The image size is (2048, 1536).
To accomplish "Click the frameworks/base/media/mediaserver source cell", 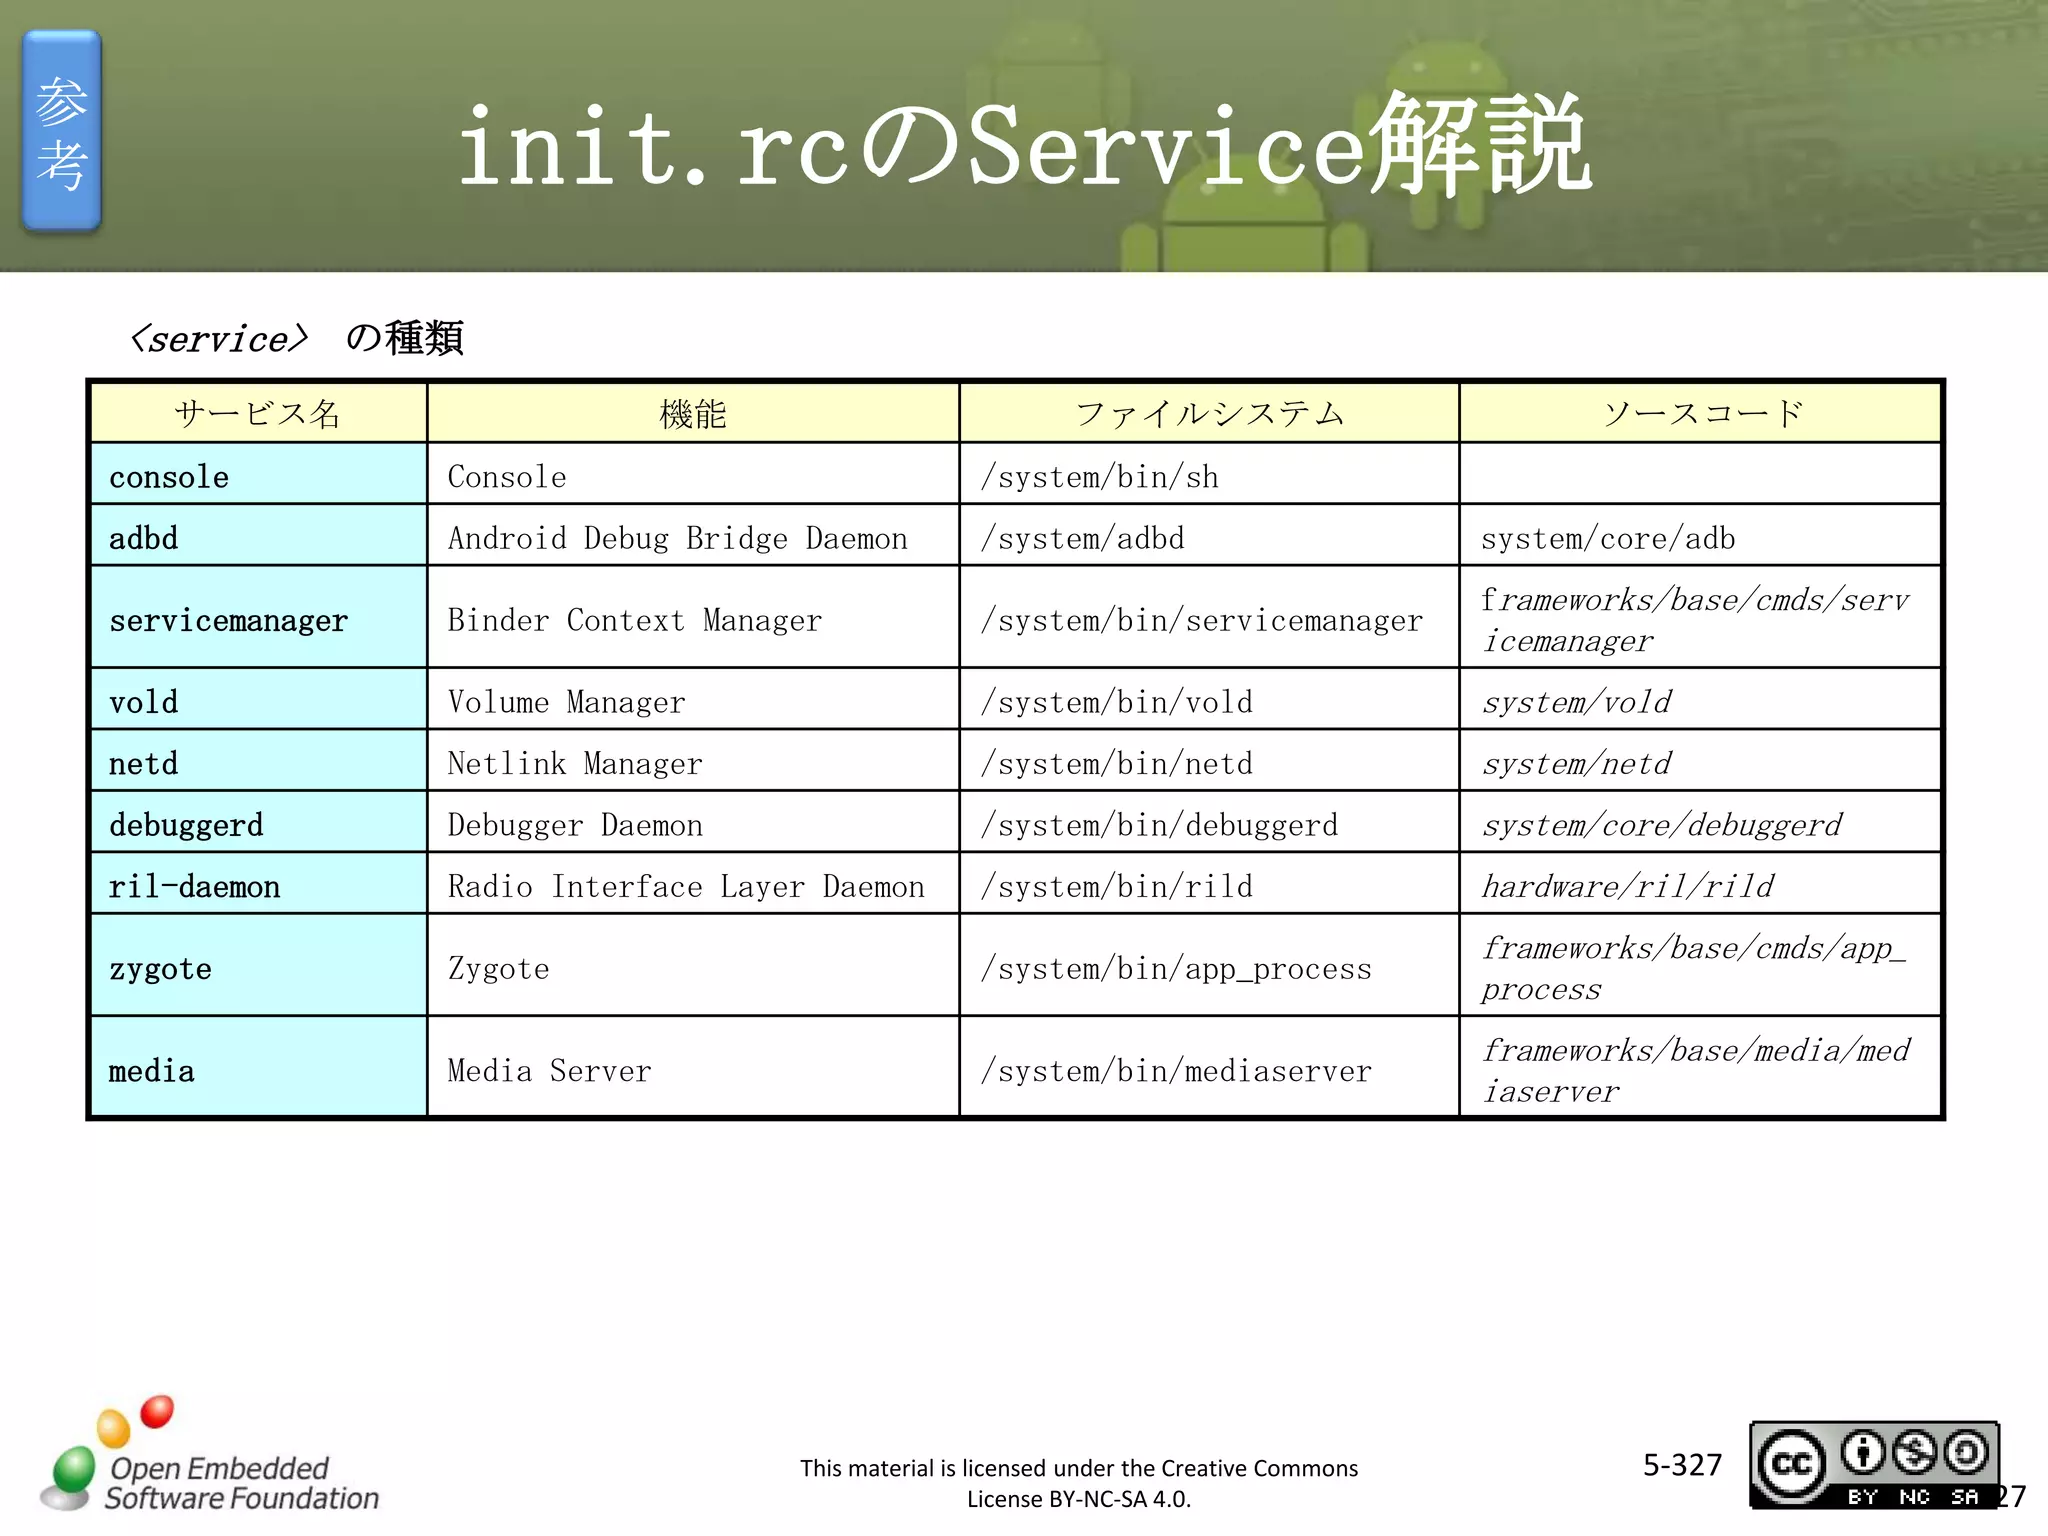I will [x=1700, y=1067].
